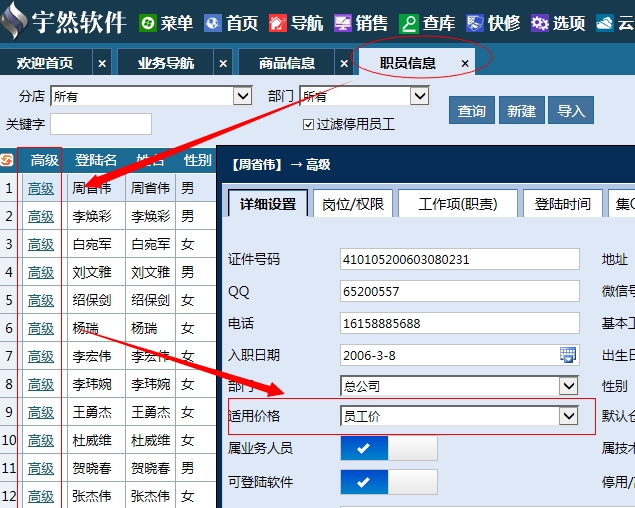The image size is (635, 508).
Task: Open 快修 shield icon
Action: (x=475, y=23)
